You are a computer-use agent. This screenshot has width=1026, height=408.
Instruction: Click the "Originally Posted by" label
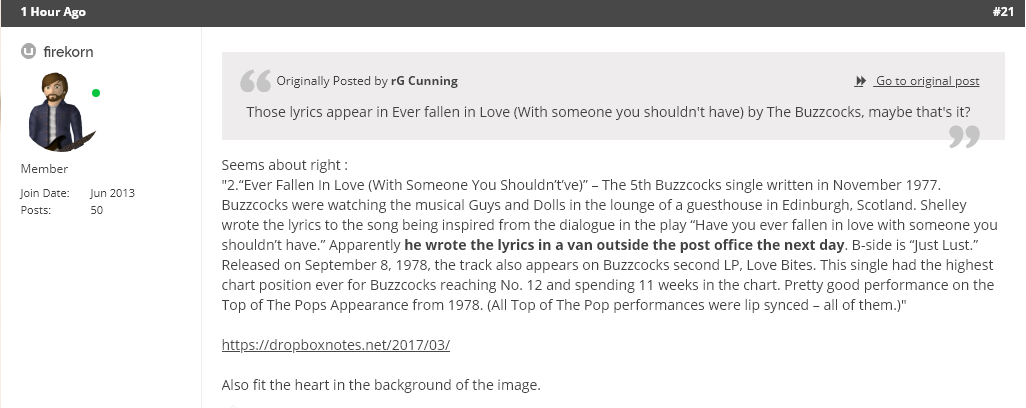click(332, 80)
